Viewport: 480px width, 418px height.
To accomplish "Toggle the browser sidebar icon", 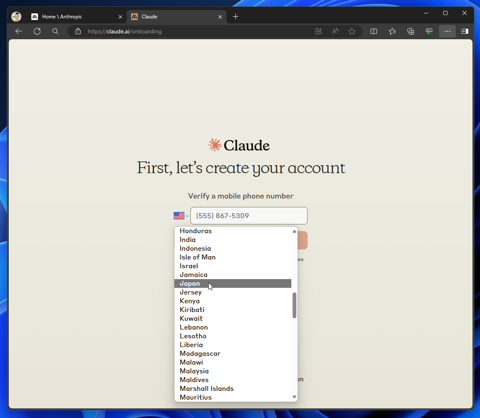I will point(465,31).
